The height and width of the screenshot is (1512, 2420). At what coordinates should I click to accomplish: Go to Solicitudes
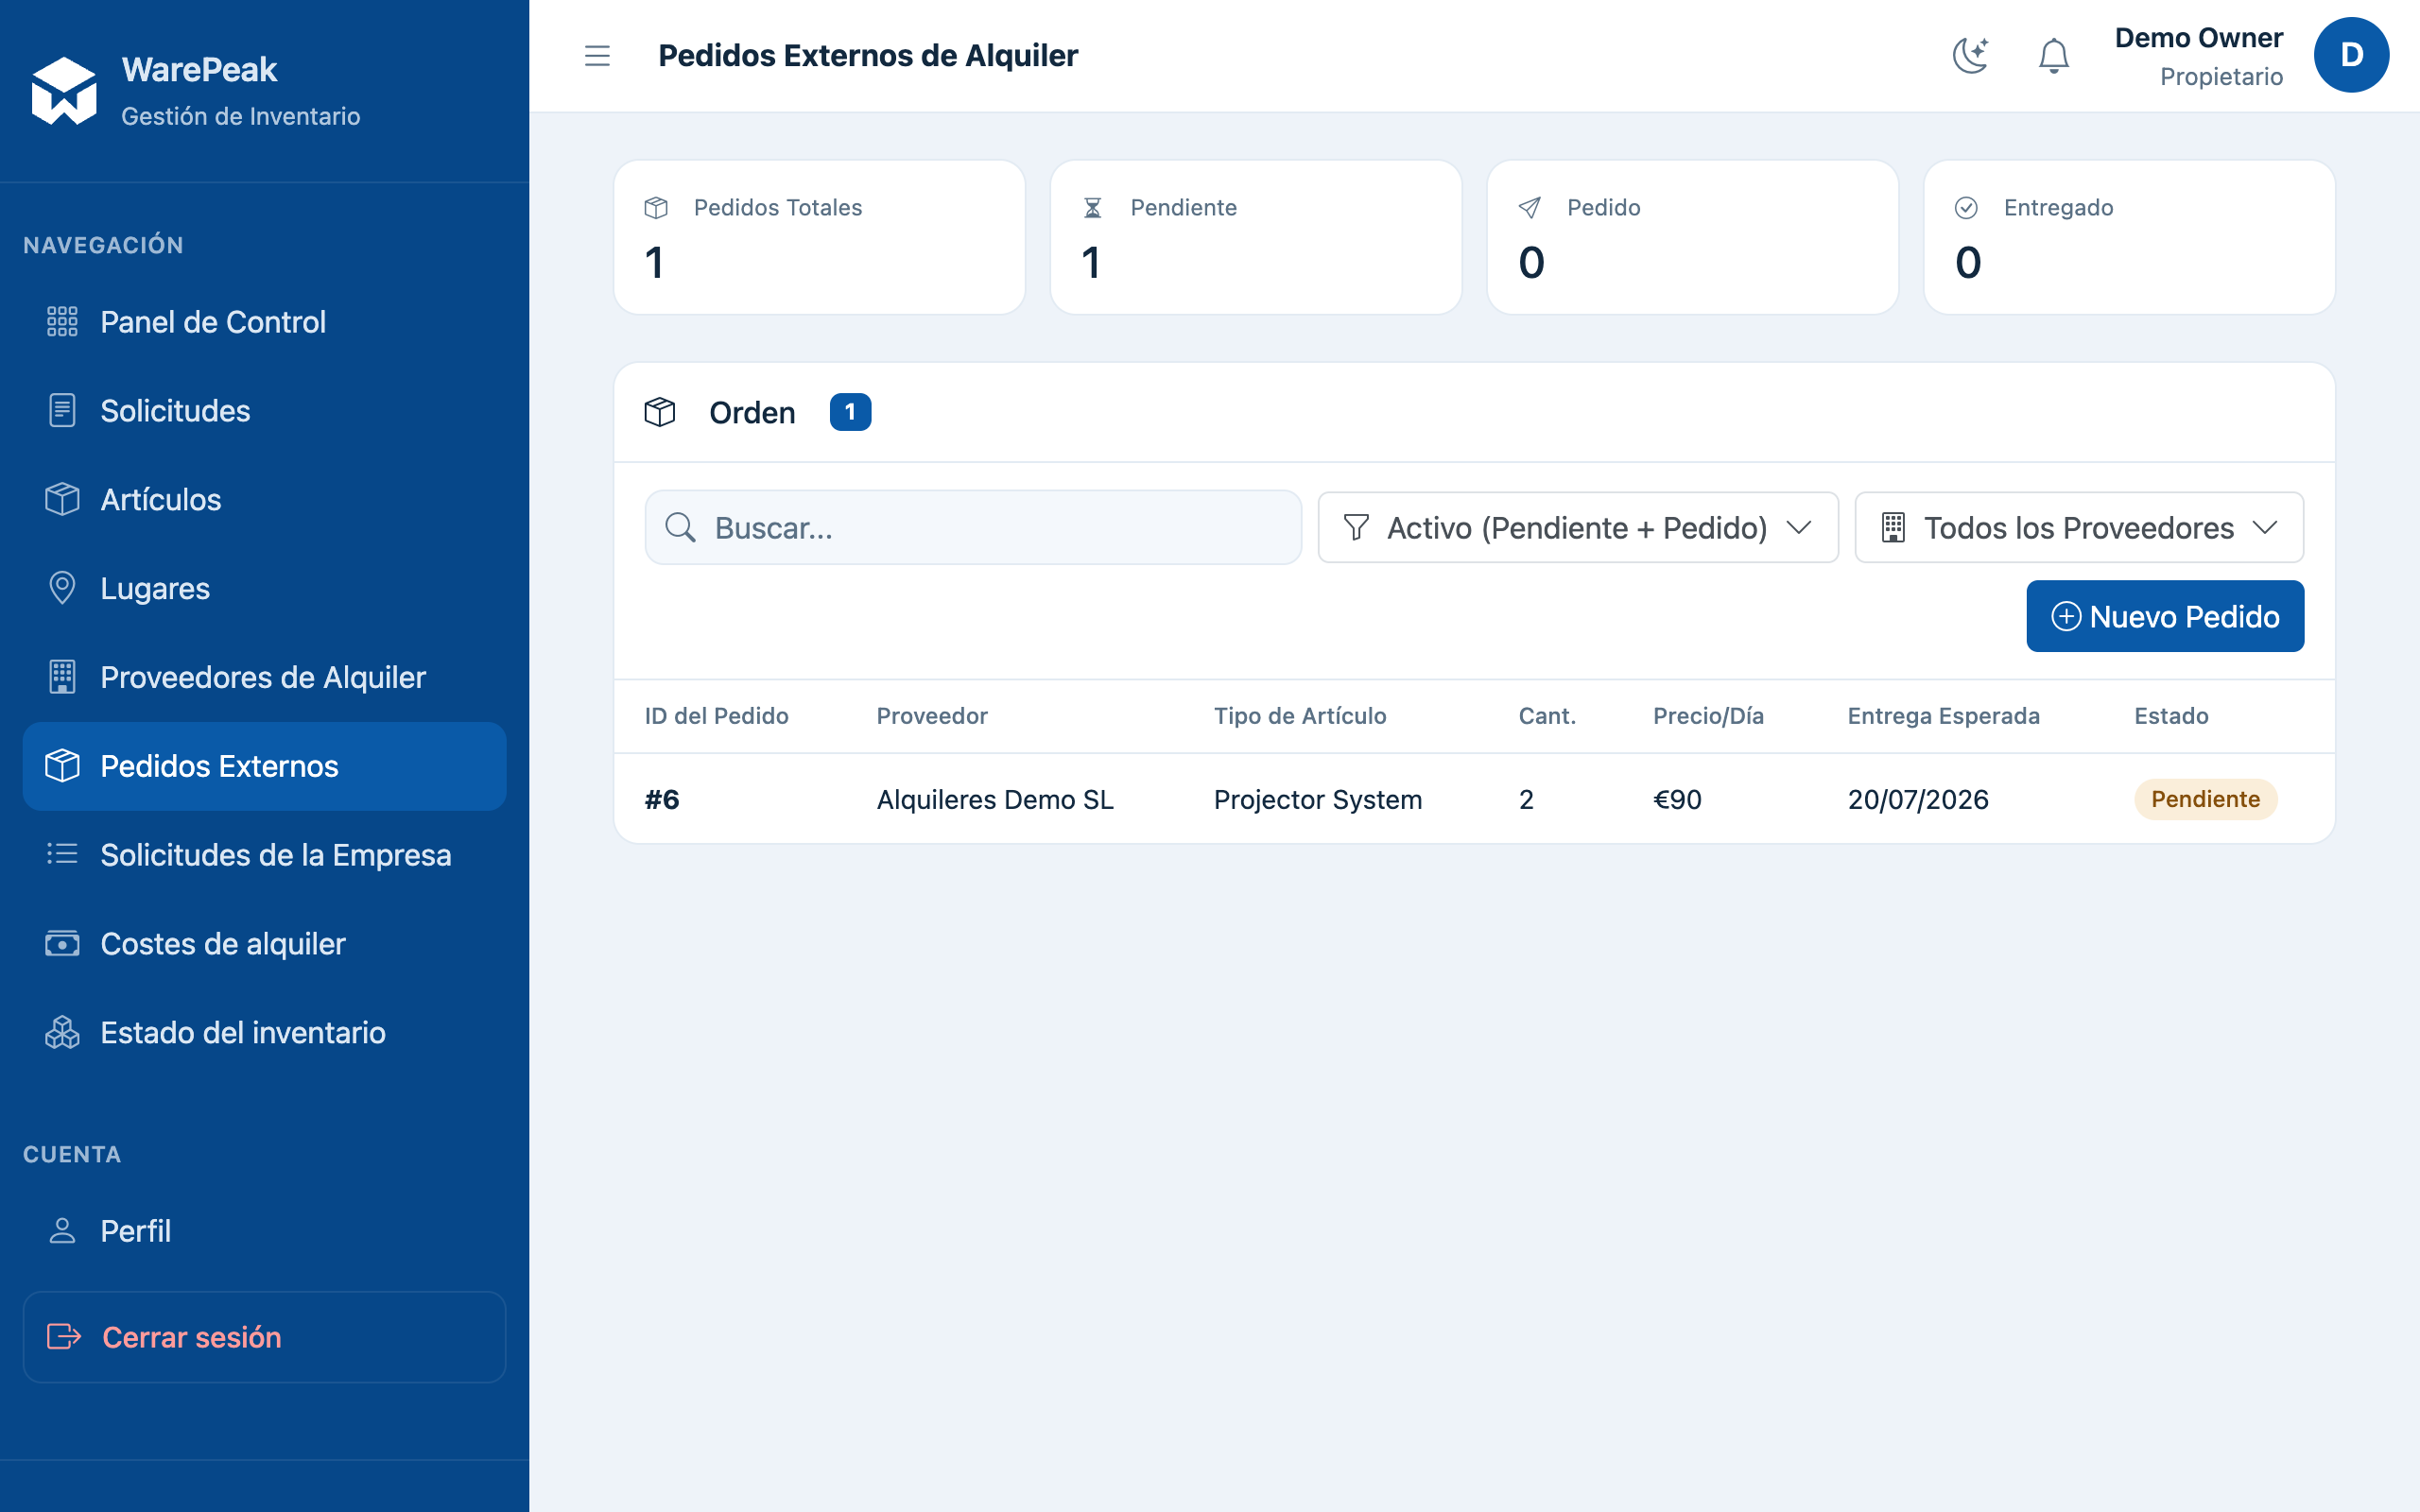pyautogui.click(x=264, y=411)
